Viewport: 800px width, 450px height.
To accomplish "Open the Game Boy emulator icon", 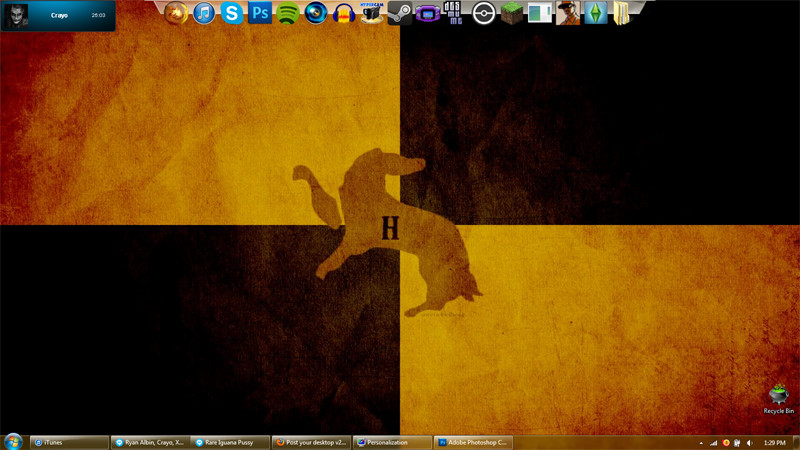I will [428, 13].
